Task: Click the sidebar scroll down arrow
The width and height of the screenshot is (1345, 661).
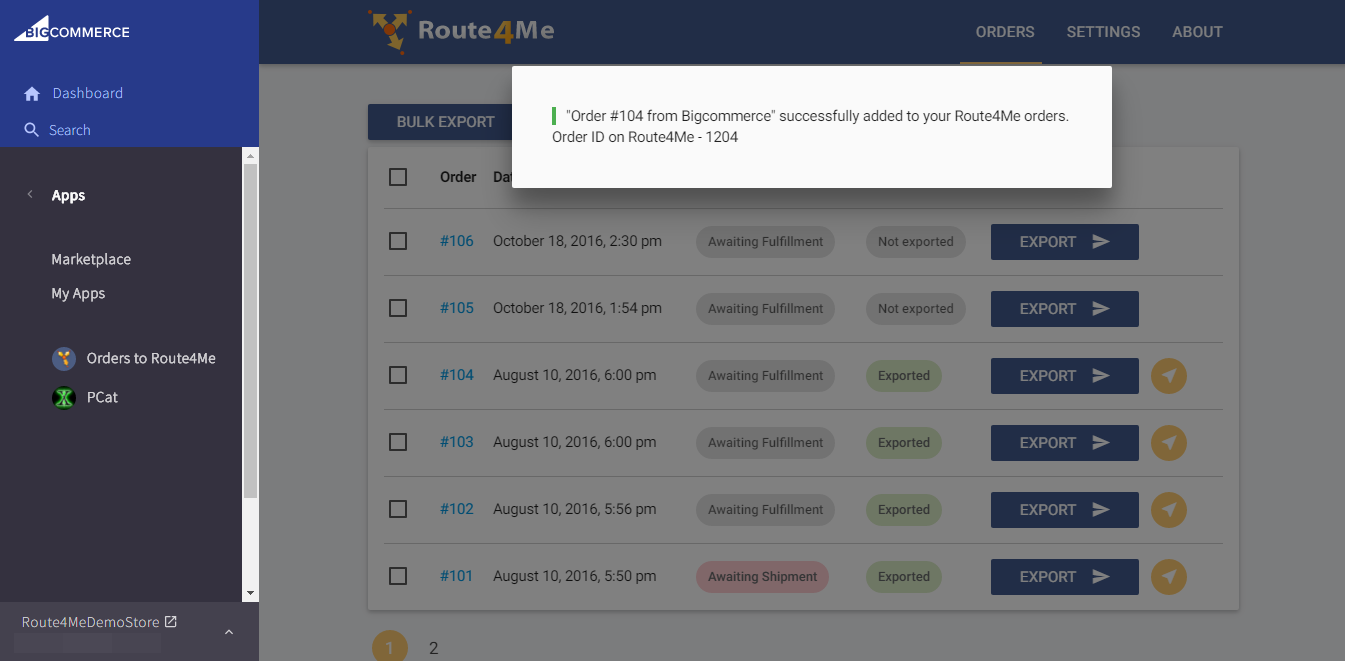Action: pos(250,593)
